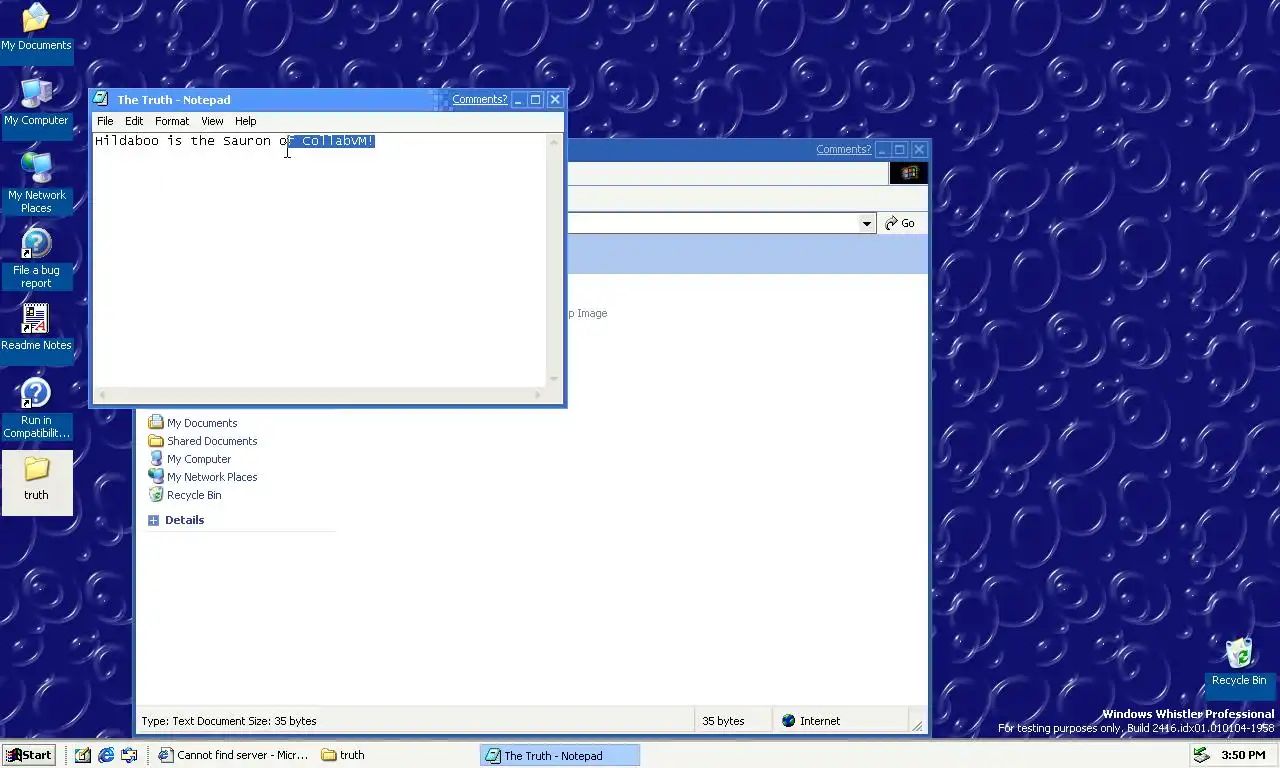Image resolution: width=1280 pixels, height=768 pixels.
Task: Maximize the Notepad window
Action: (x=536, y=99)
